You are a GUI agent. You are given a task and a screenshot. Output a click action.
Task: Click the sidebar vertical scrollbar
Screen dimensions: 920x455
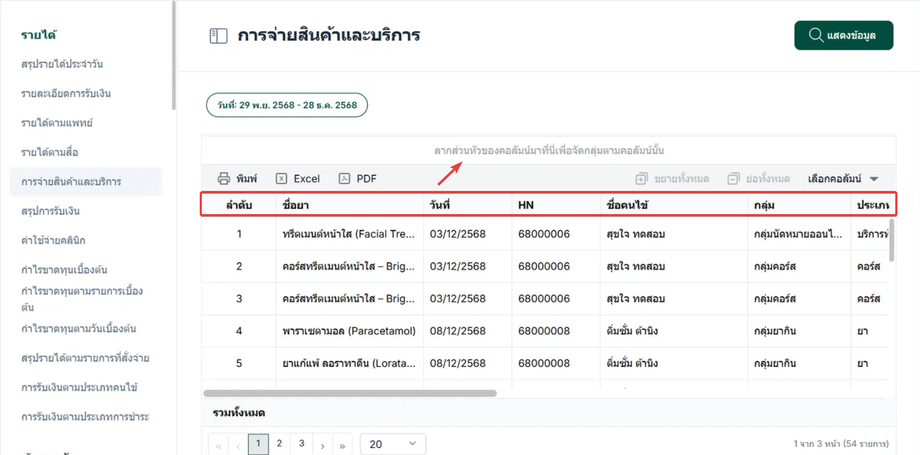pos(174,56)
